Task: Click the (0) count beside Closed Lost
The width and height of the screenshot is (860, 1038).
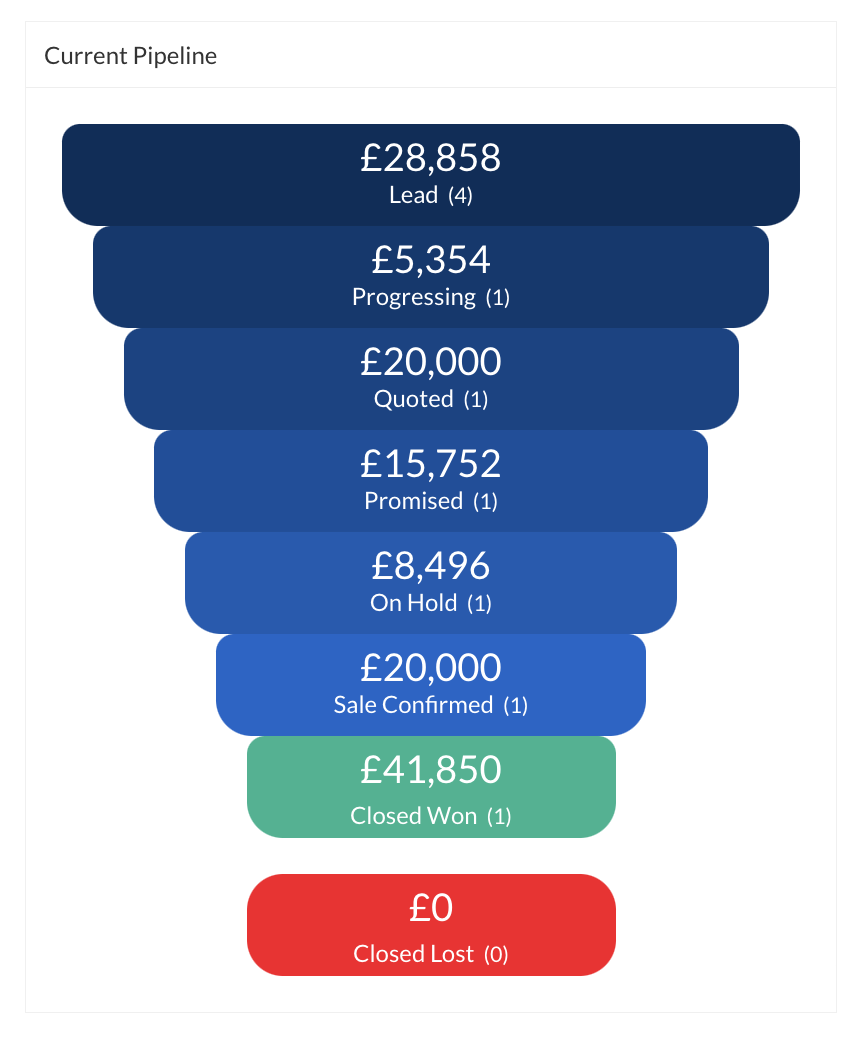Action: [x=496, y=955]
